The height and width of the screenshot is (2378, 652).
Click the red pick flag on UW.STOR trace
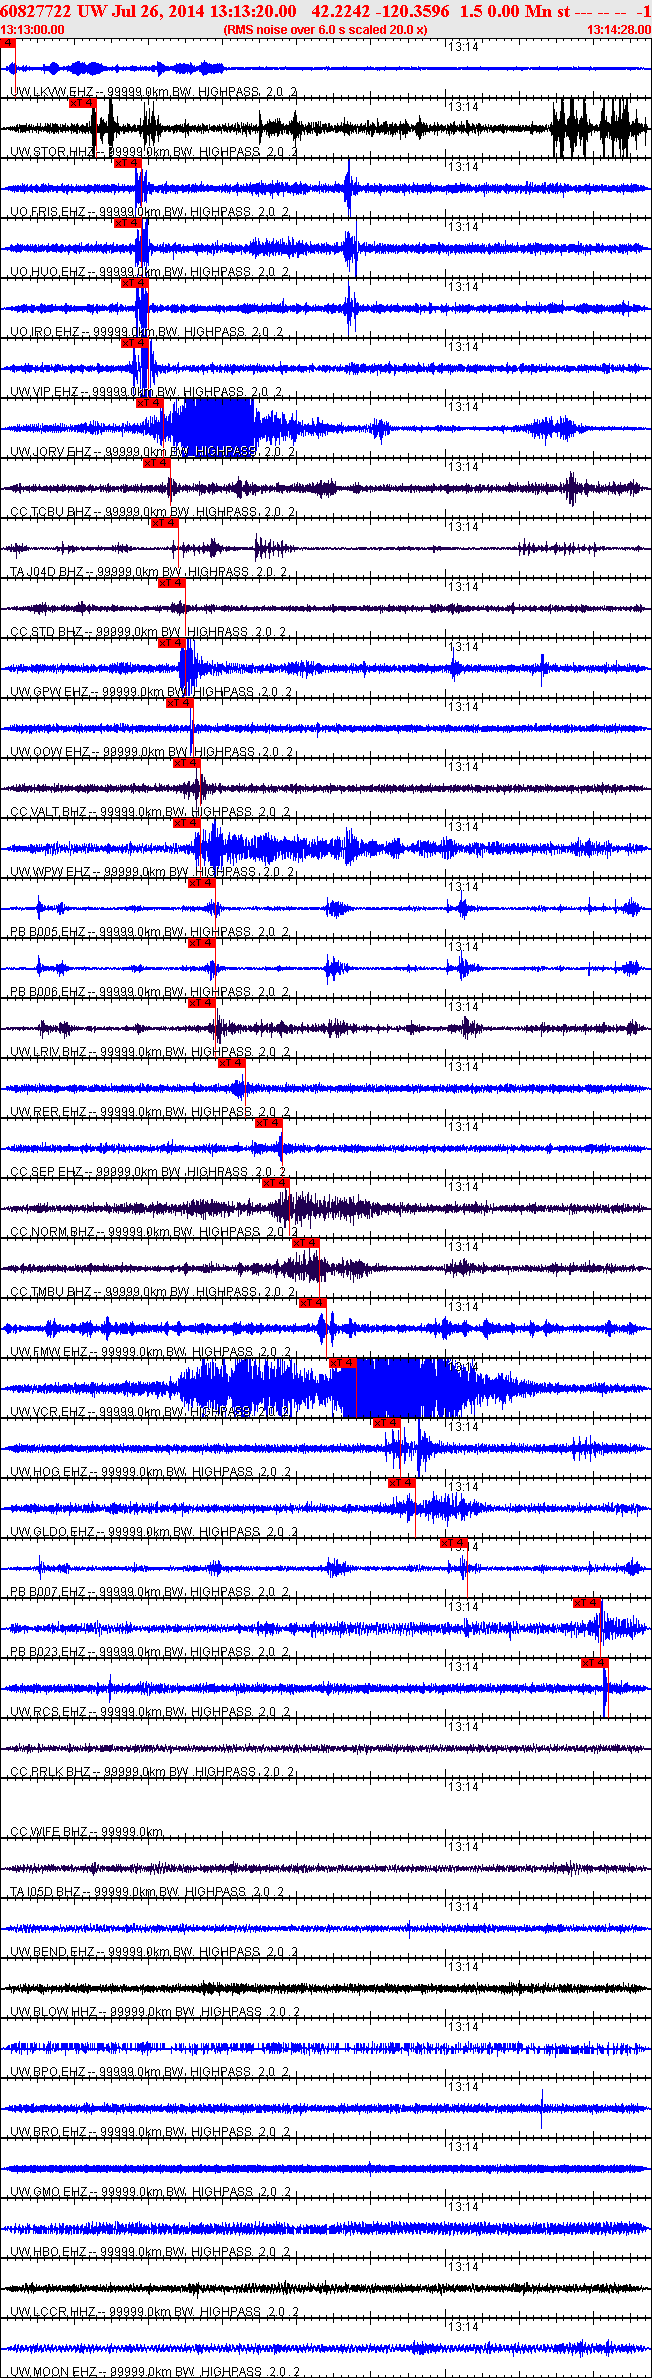point(82,102)
